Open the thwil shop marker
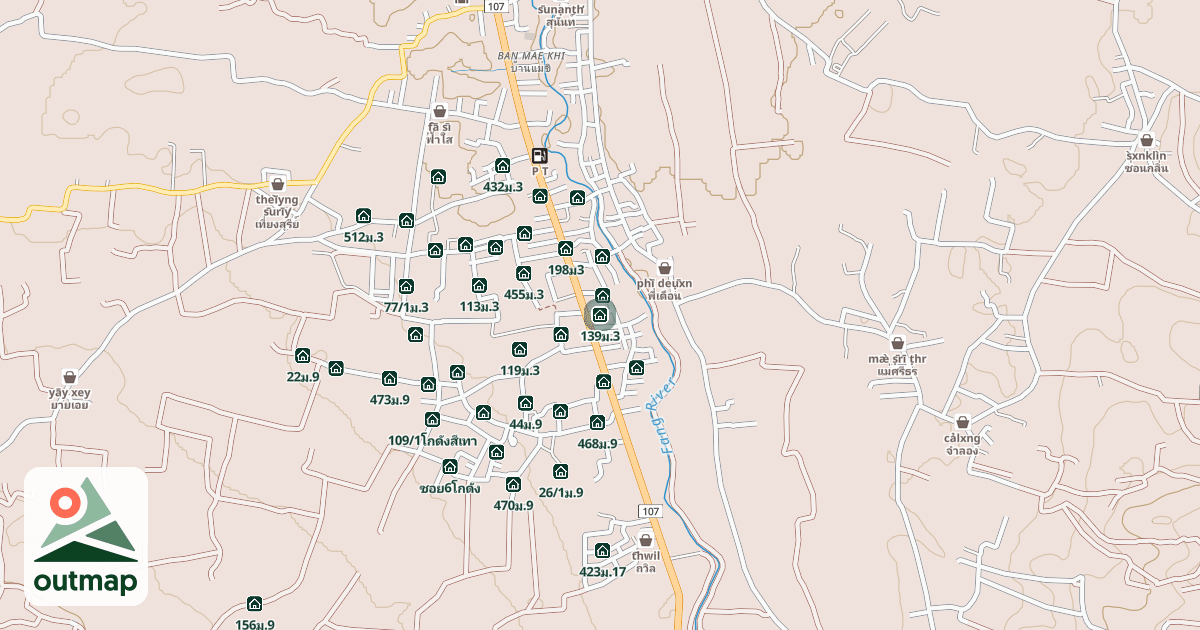Screen dimensions: 1200x630 click(646, 540)
